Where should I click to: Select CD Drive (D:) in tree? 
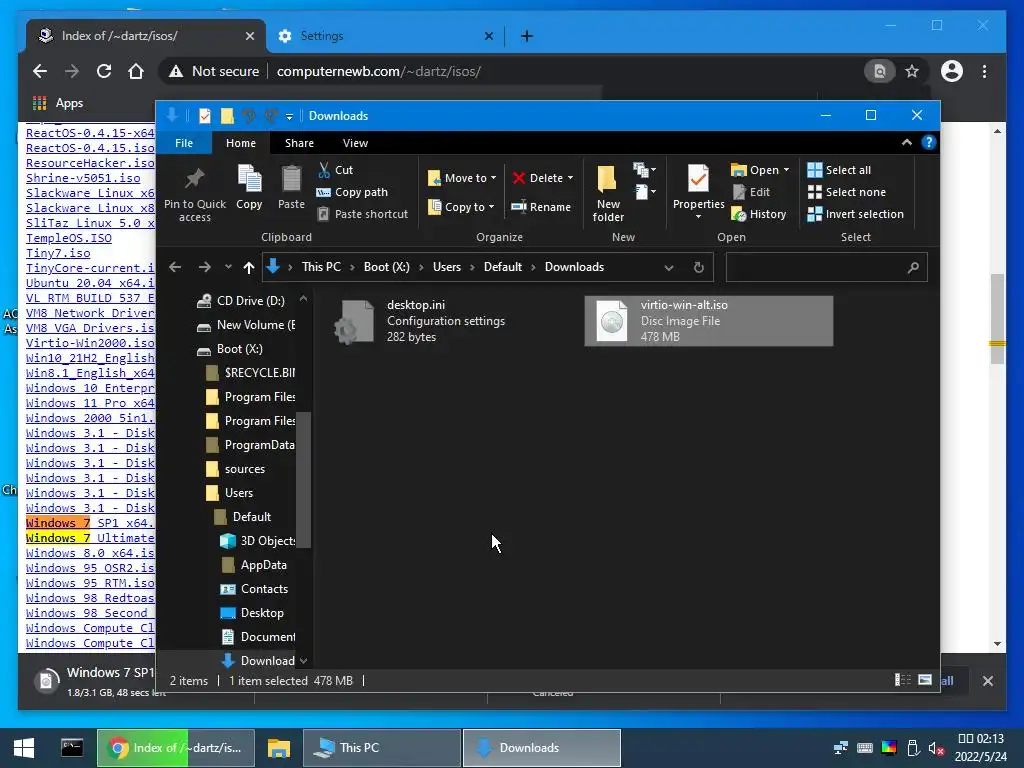(242, 301)
